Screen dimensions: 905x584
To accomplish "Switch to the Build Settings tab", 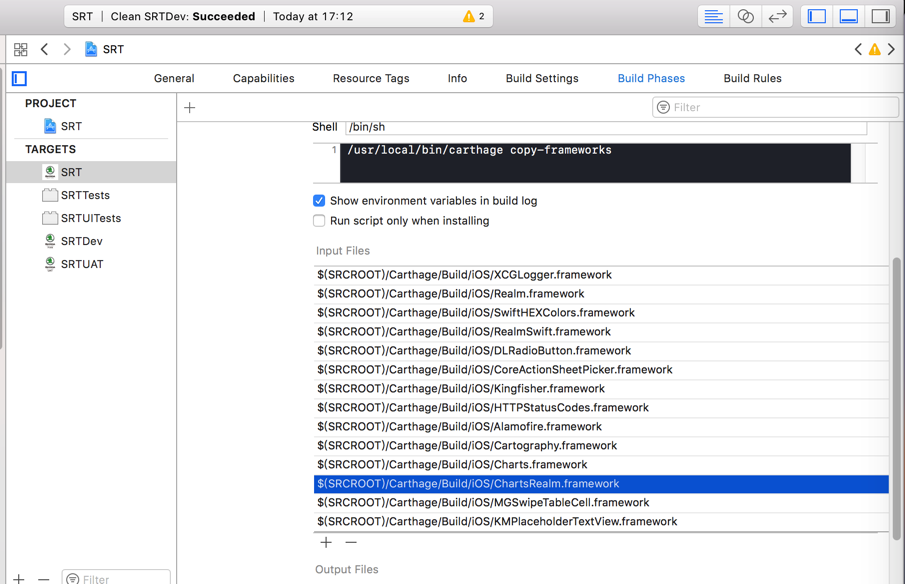I will tap(541, 78).
